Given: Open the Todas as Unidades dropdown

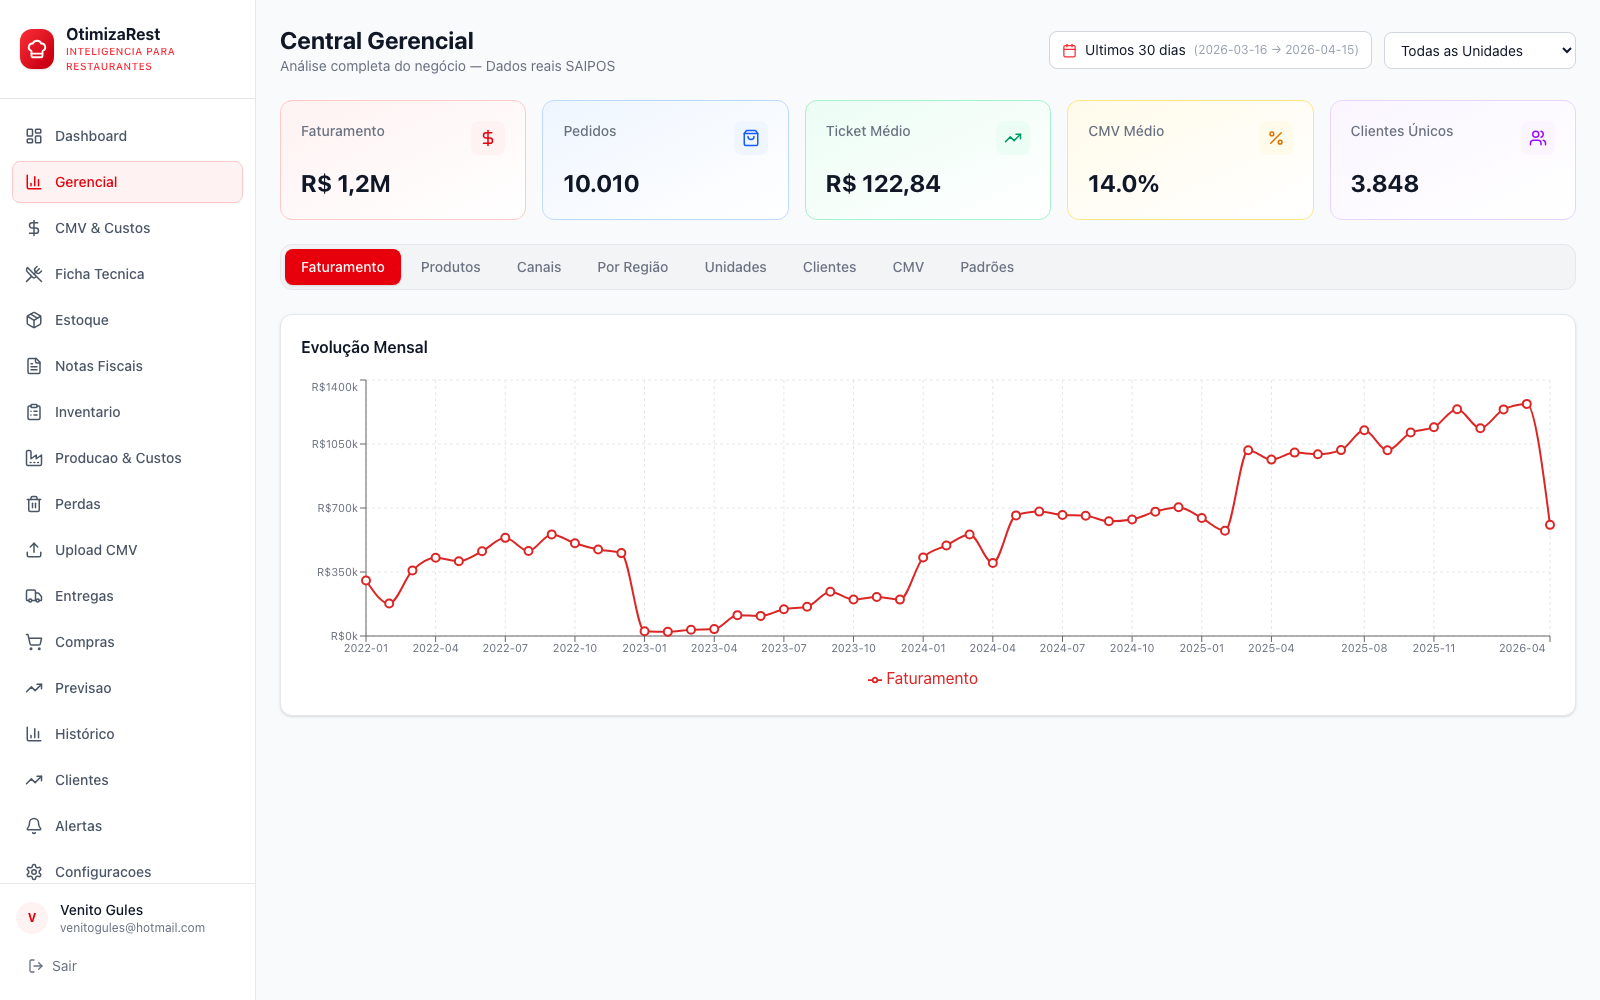Looking at the screenshot, I should tap(1480, 51).
